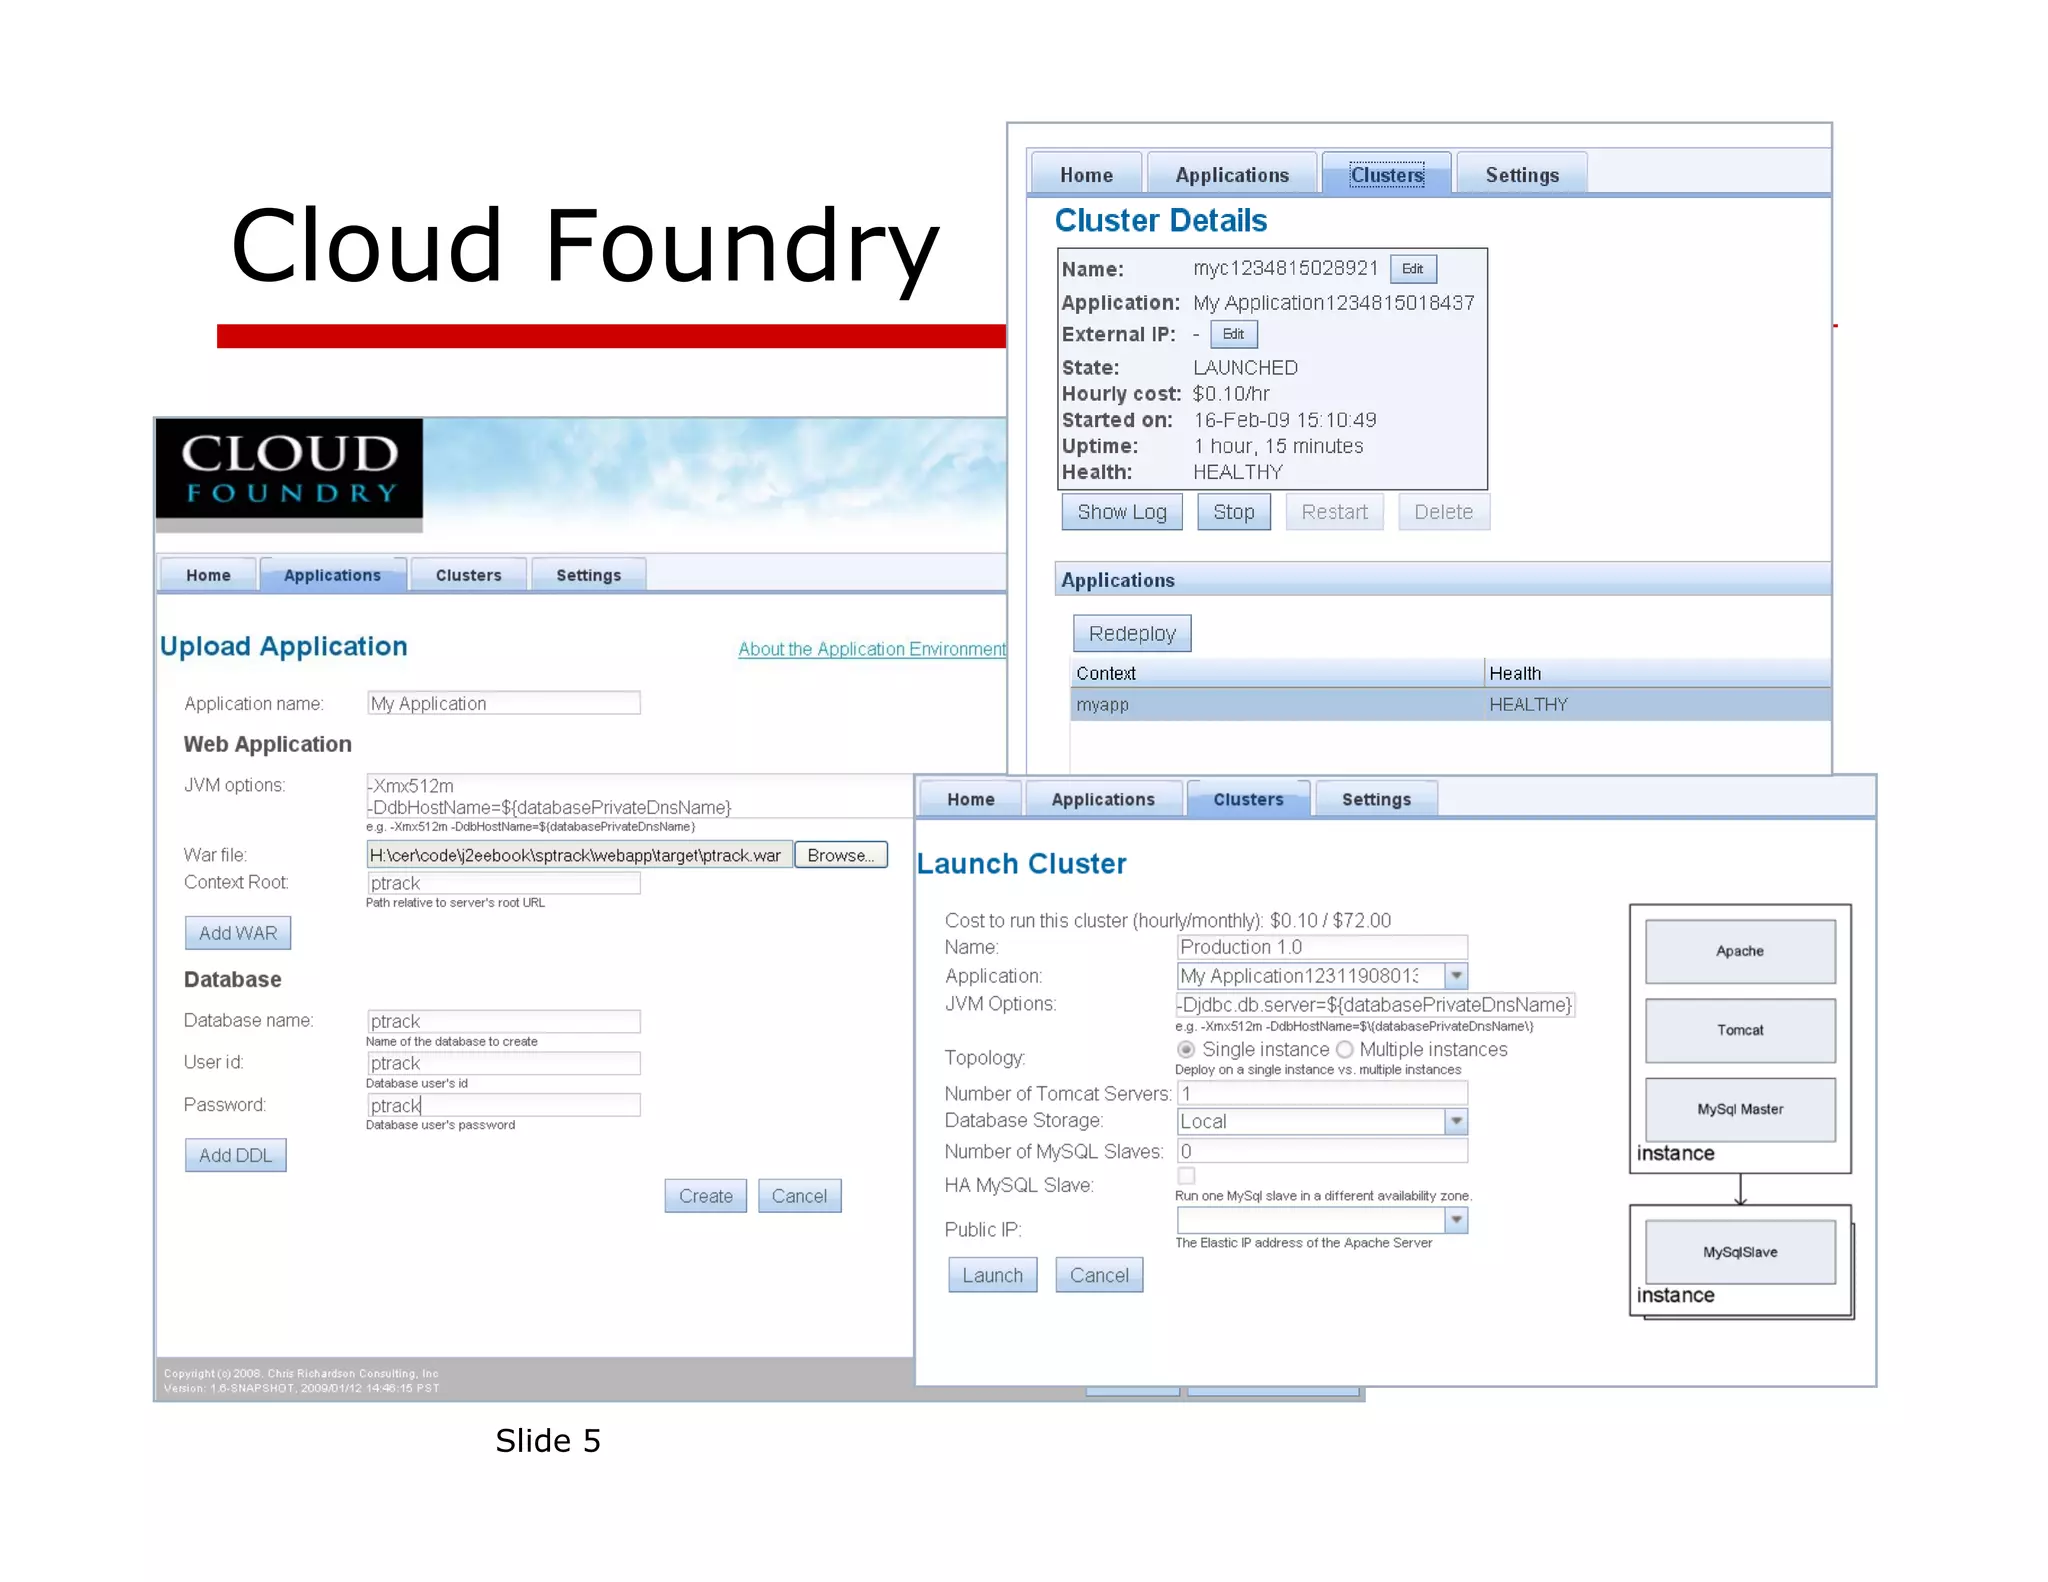Click the Redeploy button
The image size is (2048, 1582).
click(1132, 633)
